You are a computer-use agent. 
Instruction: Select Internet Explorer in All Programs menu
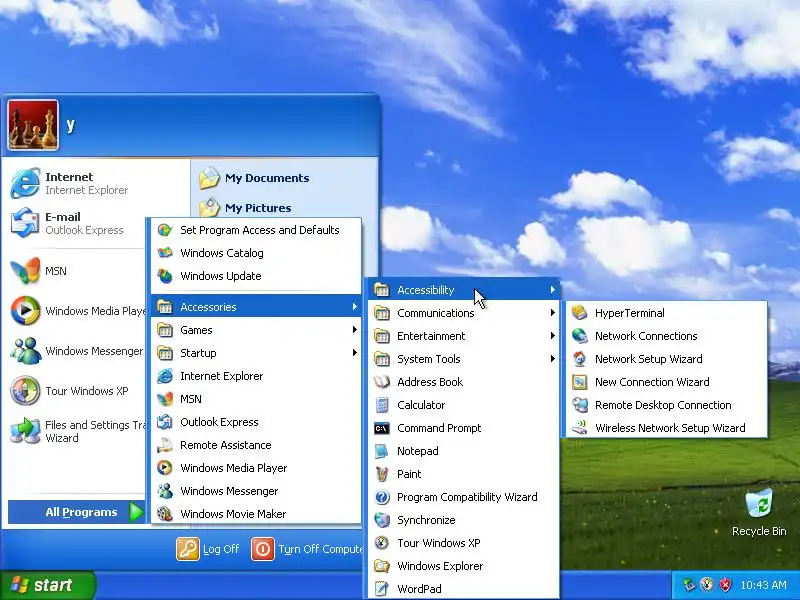pyautogui.click(x=256, y=376)
